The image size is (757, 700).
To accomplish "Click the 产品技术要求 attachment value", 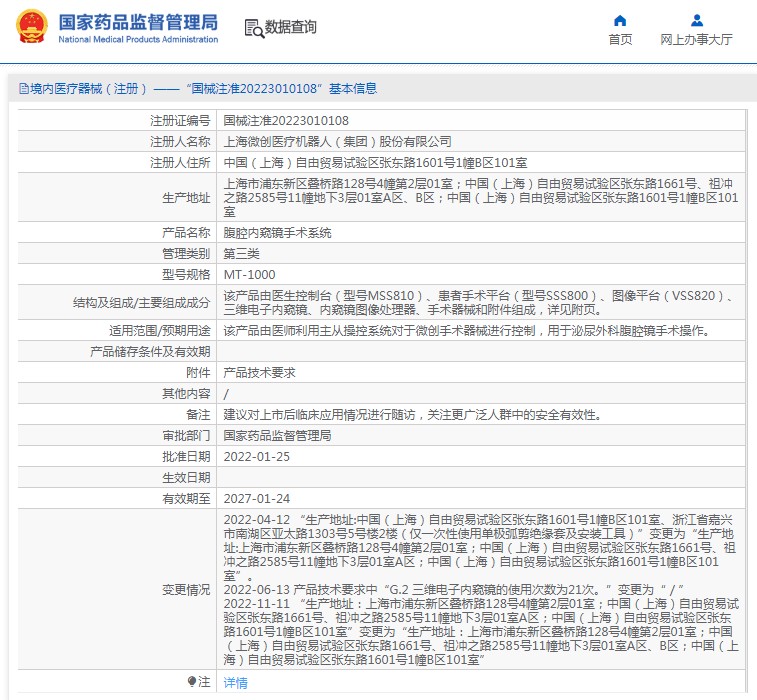I will pyautogui.click(x=259, y=372).
